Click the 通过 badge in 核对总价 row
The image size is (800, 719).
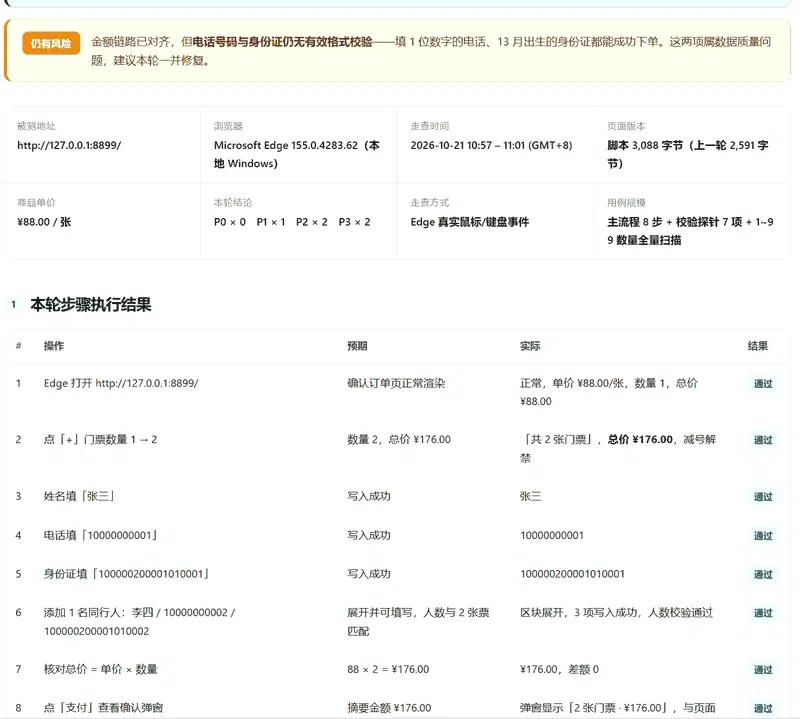763,670
